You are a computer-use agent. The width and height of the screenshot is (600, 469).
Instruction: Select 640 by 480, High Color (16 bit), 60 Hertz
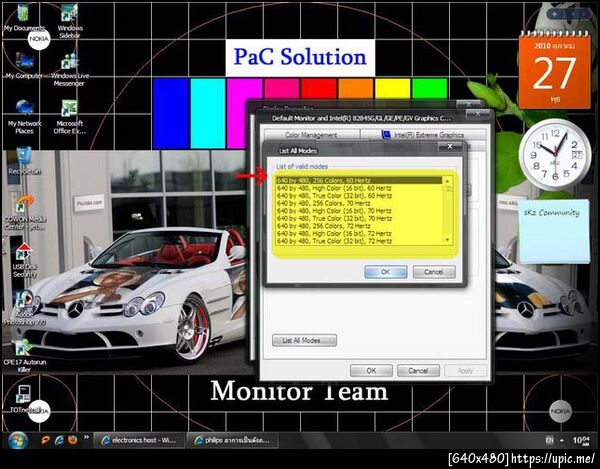pyautogui.click(x=359, y=188)
